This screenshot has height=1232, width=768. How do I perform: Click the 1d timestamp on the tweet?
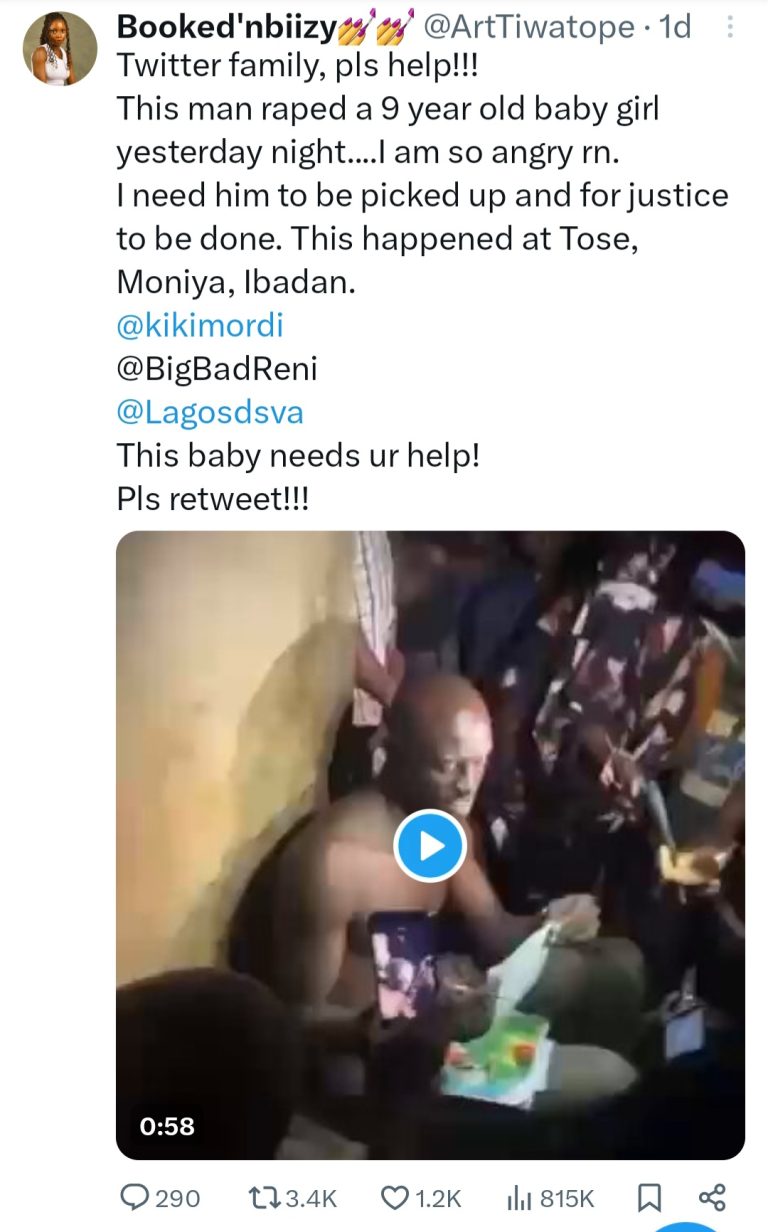[675, 28]
